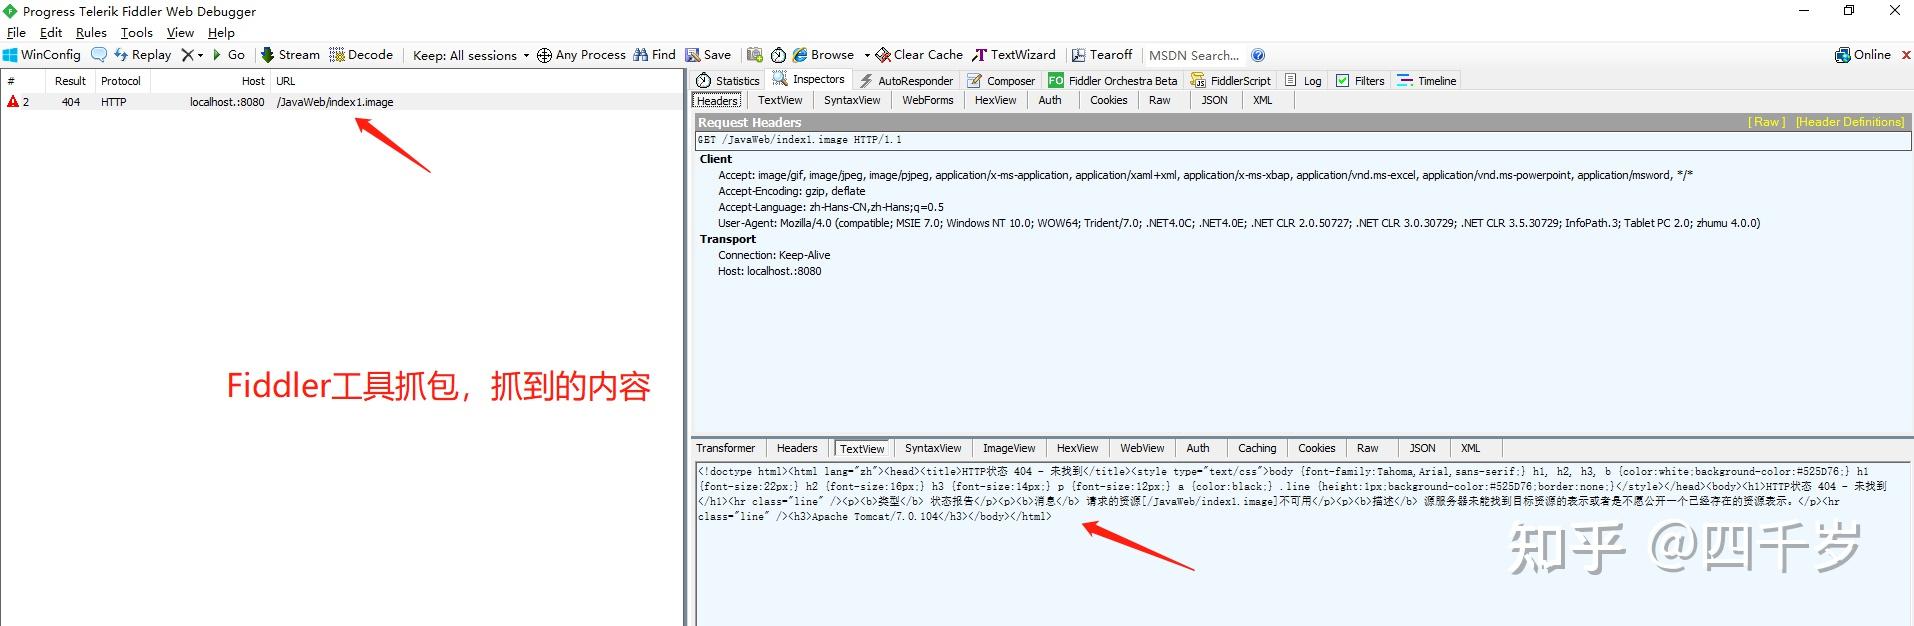Click Any Process target picker
Image resolution: width=1914 pixels, height=626 pixels.
click(581, 55)
